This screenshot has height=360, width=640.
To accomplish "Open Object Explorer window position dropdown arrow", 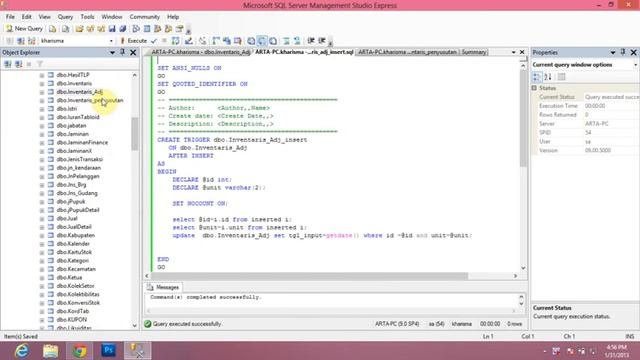I will pyautogui.click(x=112, y=52).
